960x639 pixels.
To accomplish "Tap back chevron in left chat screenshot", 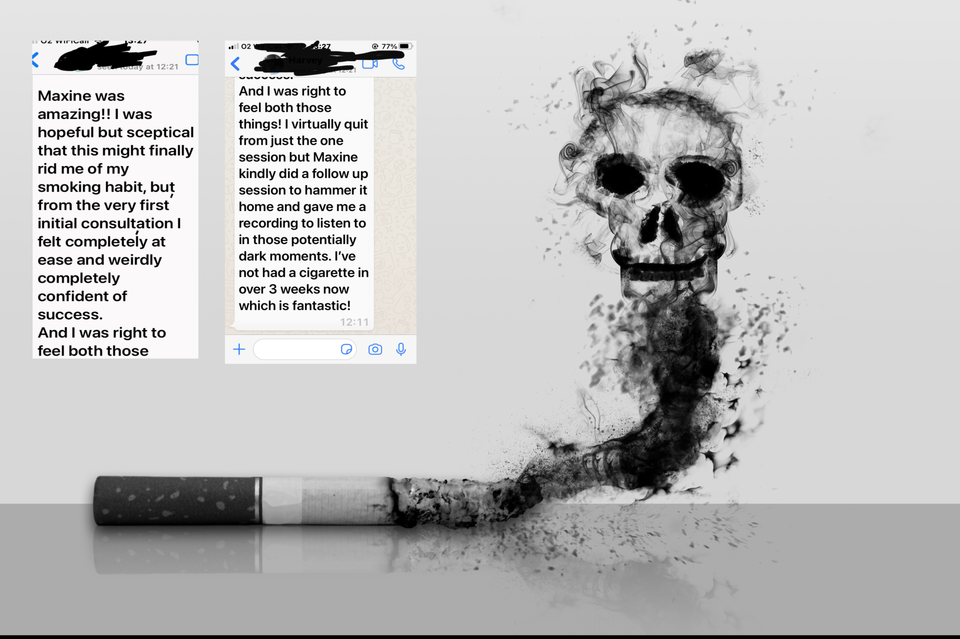I will (x=36, y=60).
